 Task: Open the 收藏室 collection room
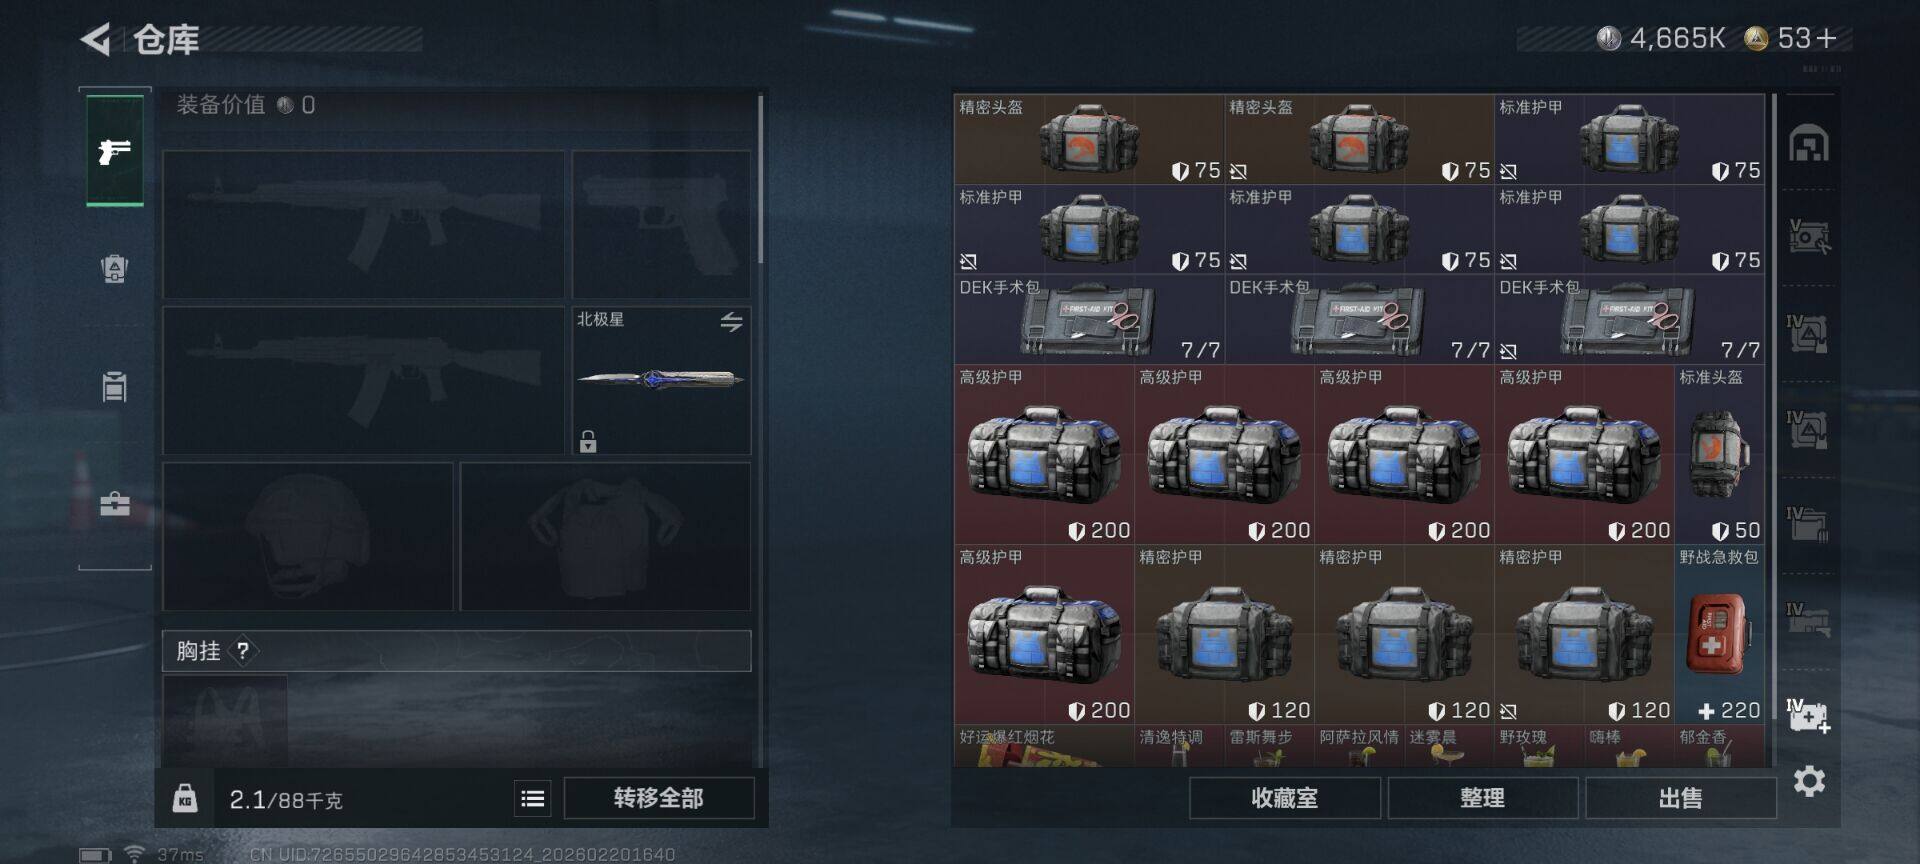1284,798
